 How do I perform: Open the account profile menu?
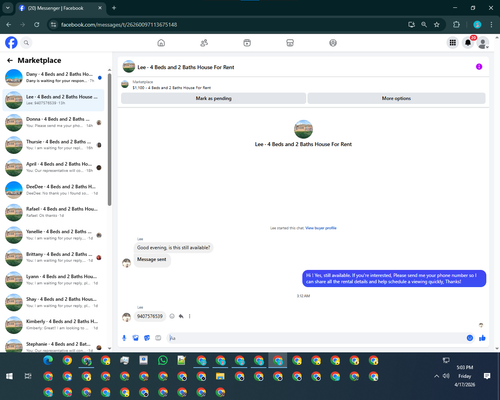(x=483, y=43)
